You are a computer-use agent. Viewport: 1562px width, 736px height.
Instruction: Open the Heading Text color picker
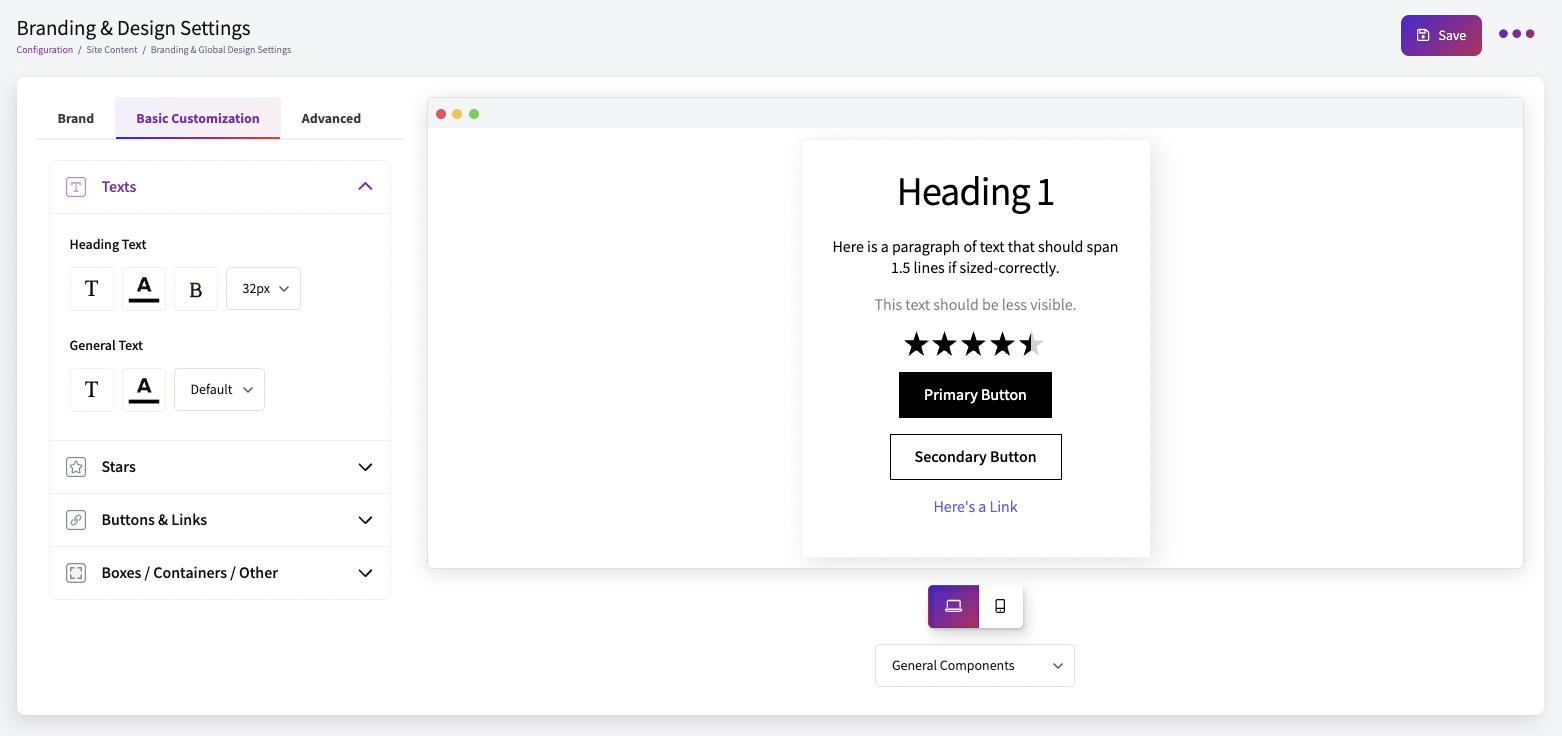pyautogui.click(x=144, y=289)
